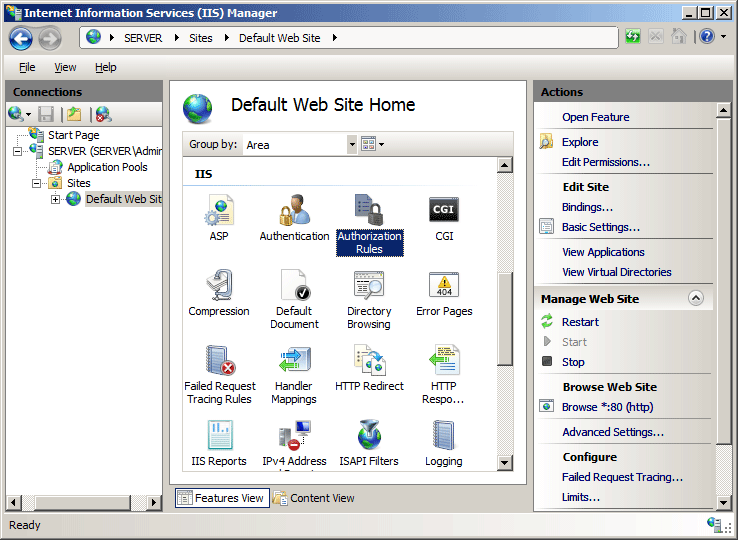Collapse the Sites tree node
The image size is (738, 540).
36,184
